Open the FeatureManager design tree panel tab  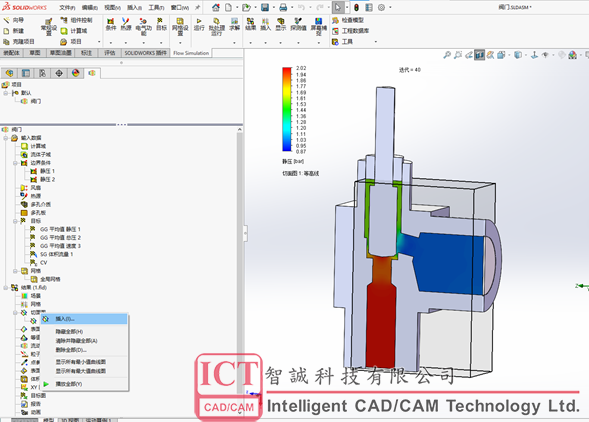pyautogui.click(x=9, y=73)
